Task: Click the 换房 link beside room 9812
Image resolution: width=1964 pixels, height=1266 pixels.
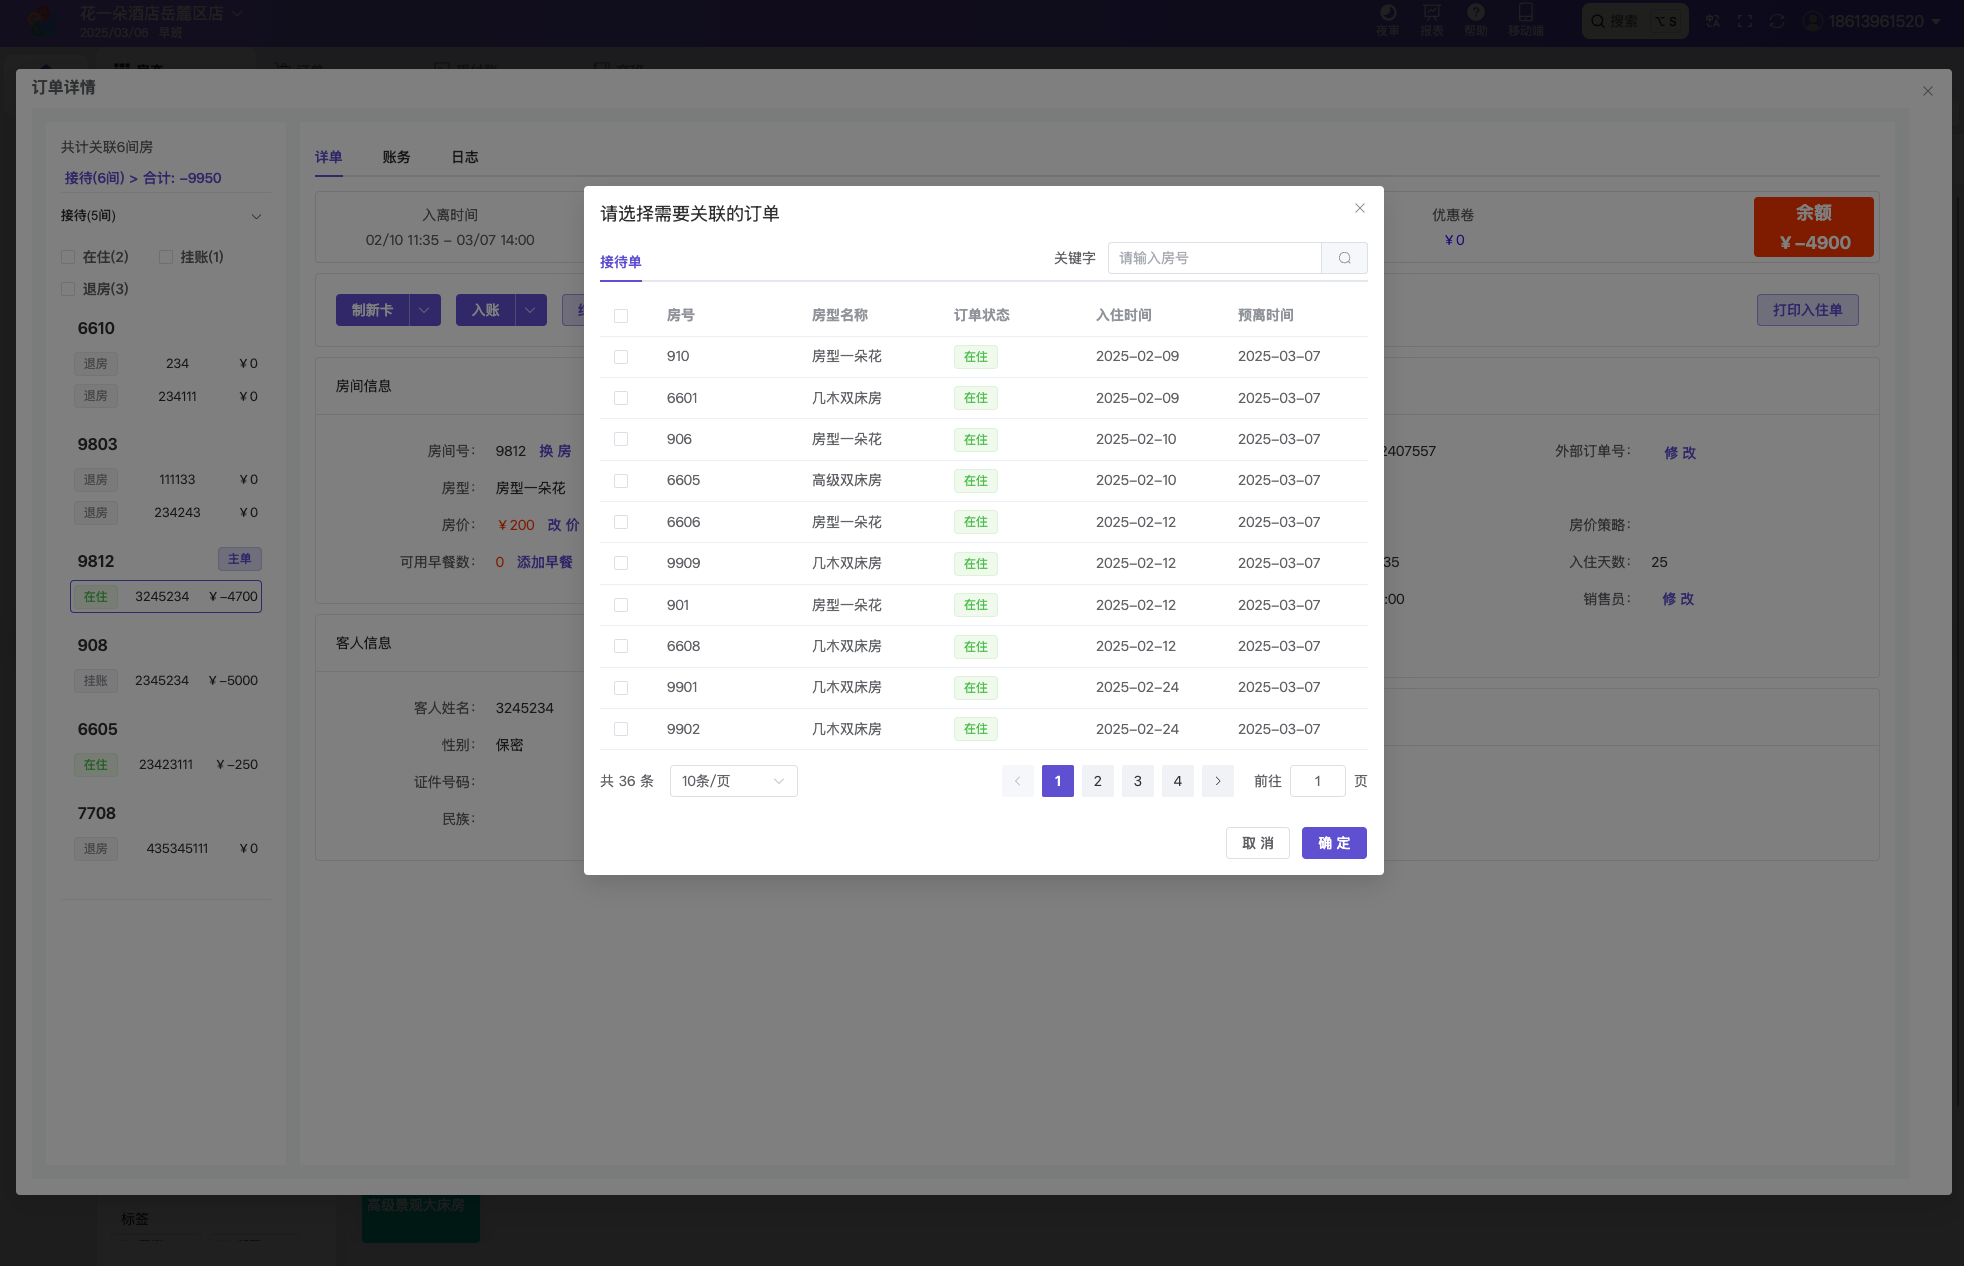Action: pyautogui.click(x=555, y=451)
